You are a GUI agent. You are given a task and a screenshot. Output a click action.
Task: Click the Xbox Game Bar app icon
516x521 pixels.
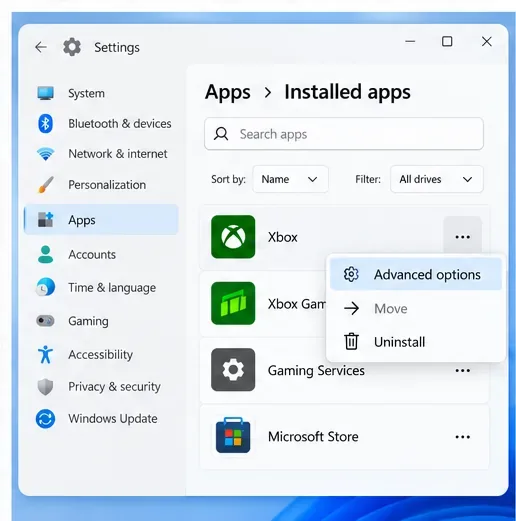pos(233,303)
